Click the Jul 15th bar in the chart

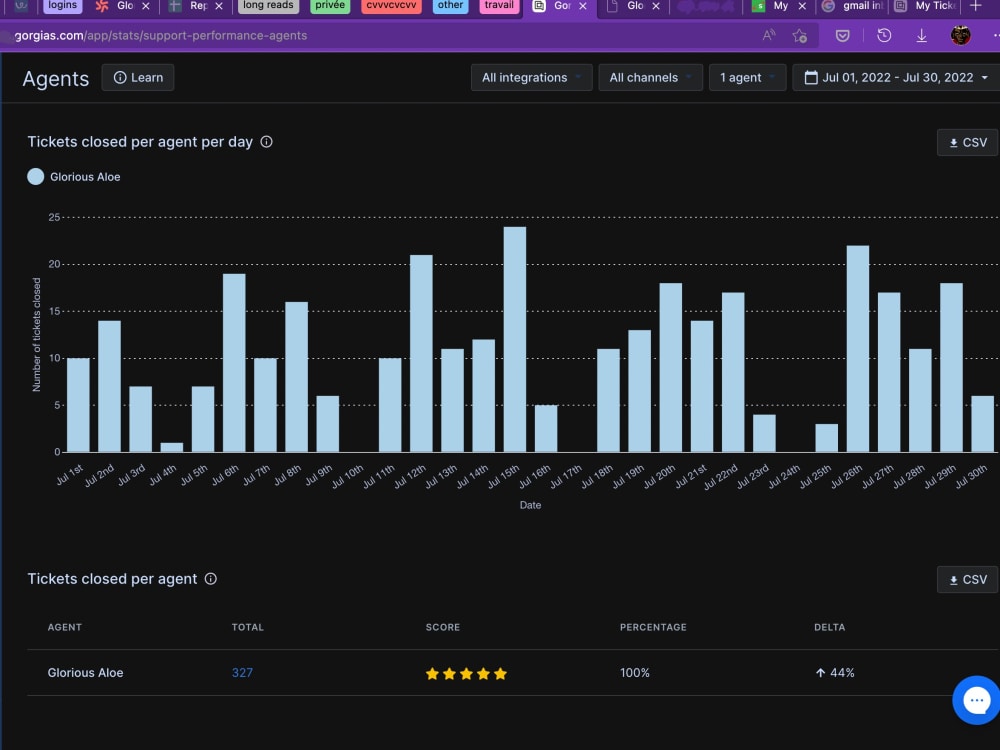coord(515,339)
